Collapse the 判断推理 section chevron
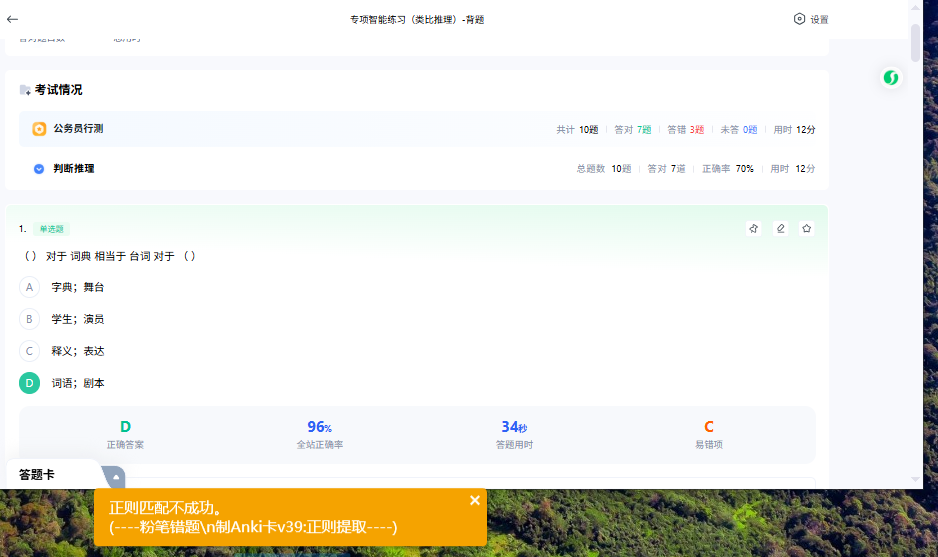This screenshot has width=938, height=557. [x=39, y=169]
